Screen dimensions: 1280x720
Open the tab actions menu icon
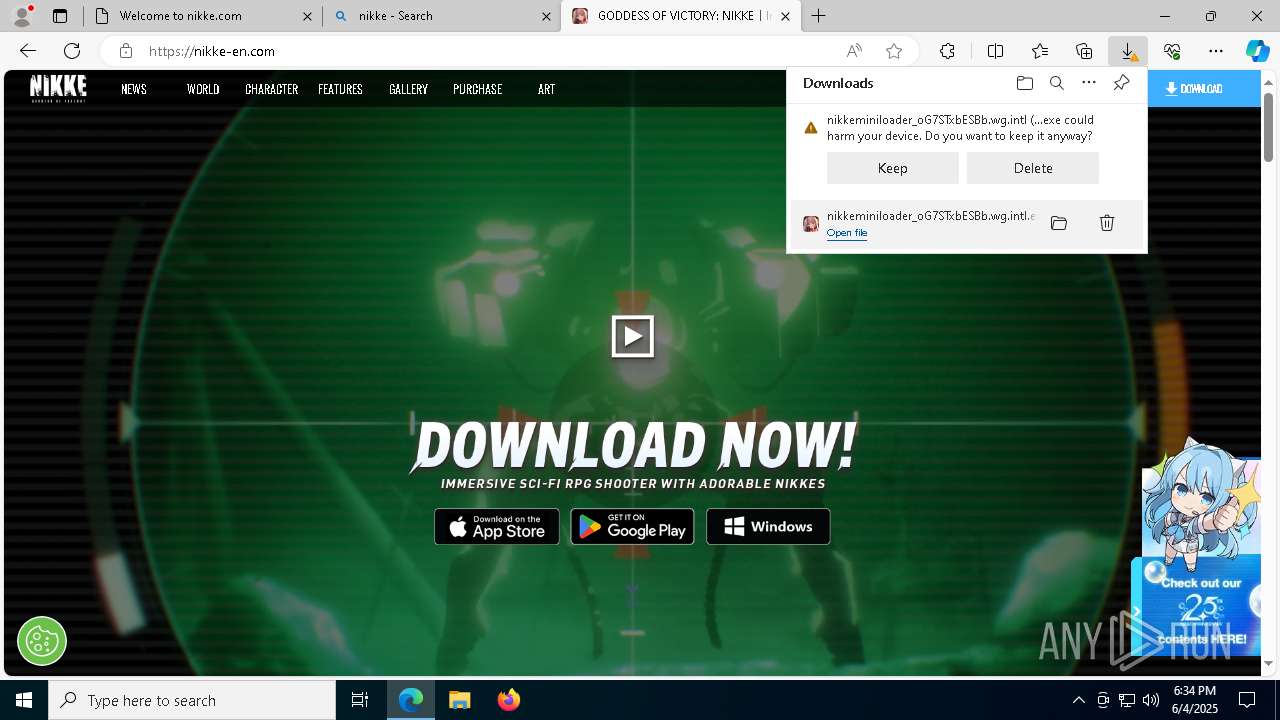click(60, 16)
